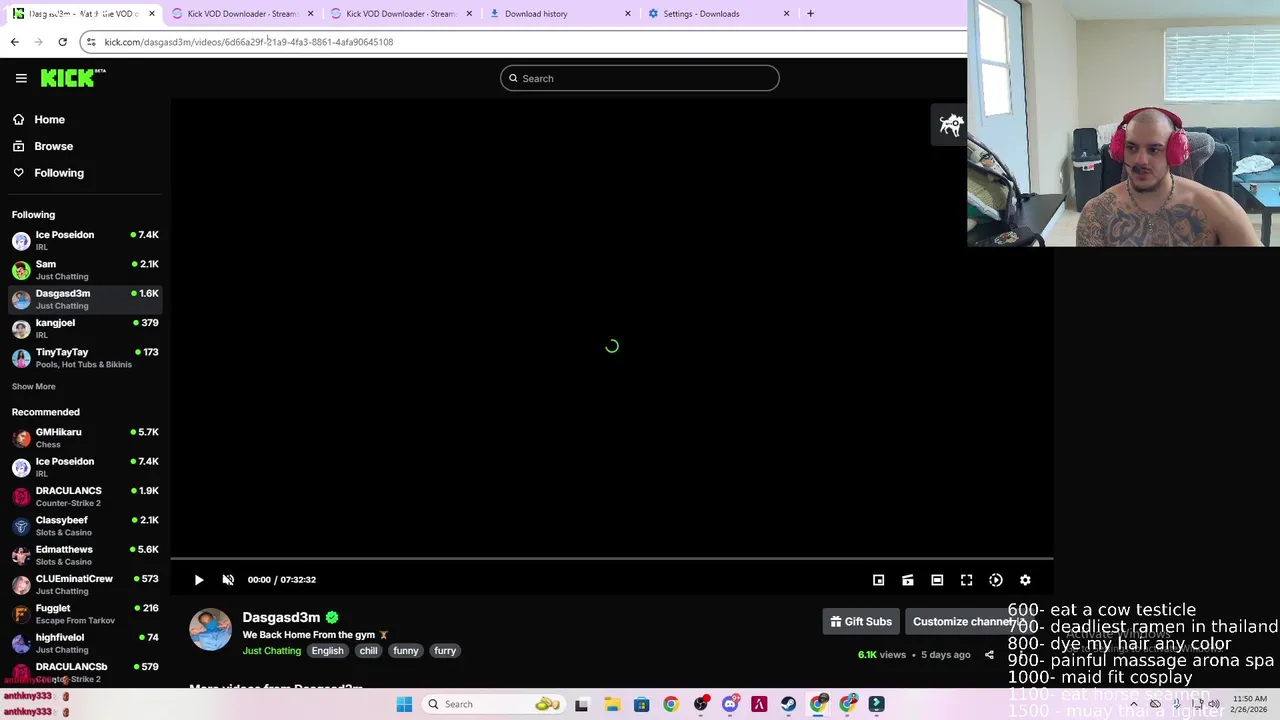The height and width of the screenshot is (720, 1280).
Task: Close the Download history tab
Action: pos(628,14)
